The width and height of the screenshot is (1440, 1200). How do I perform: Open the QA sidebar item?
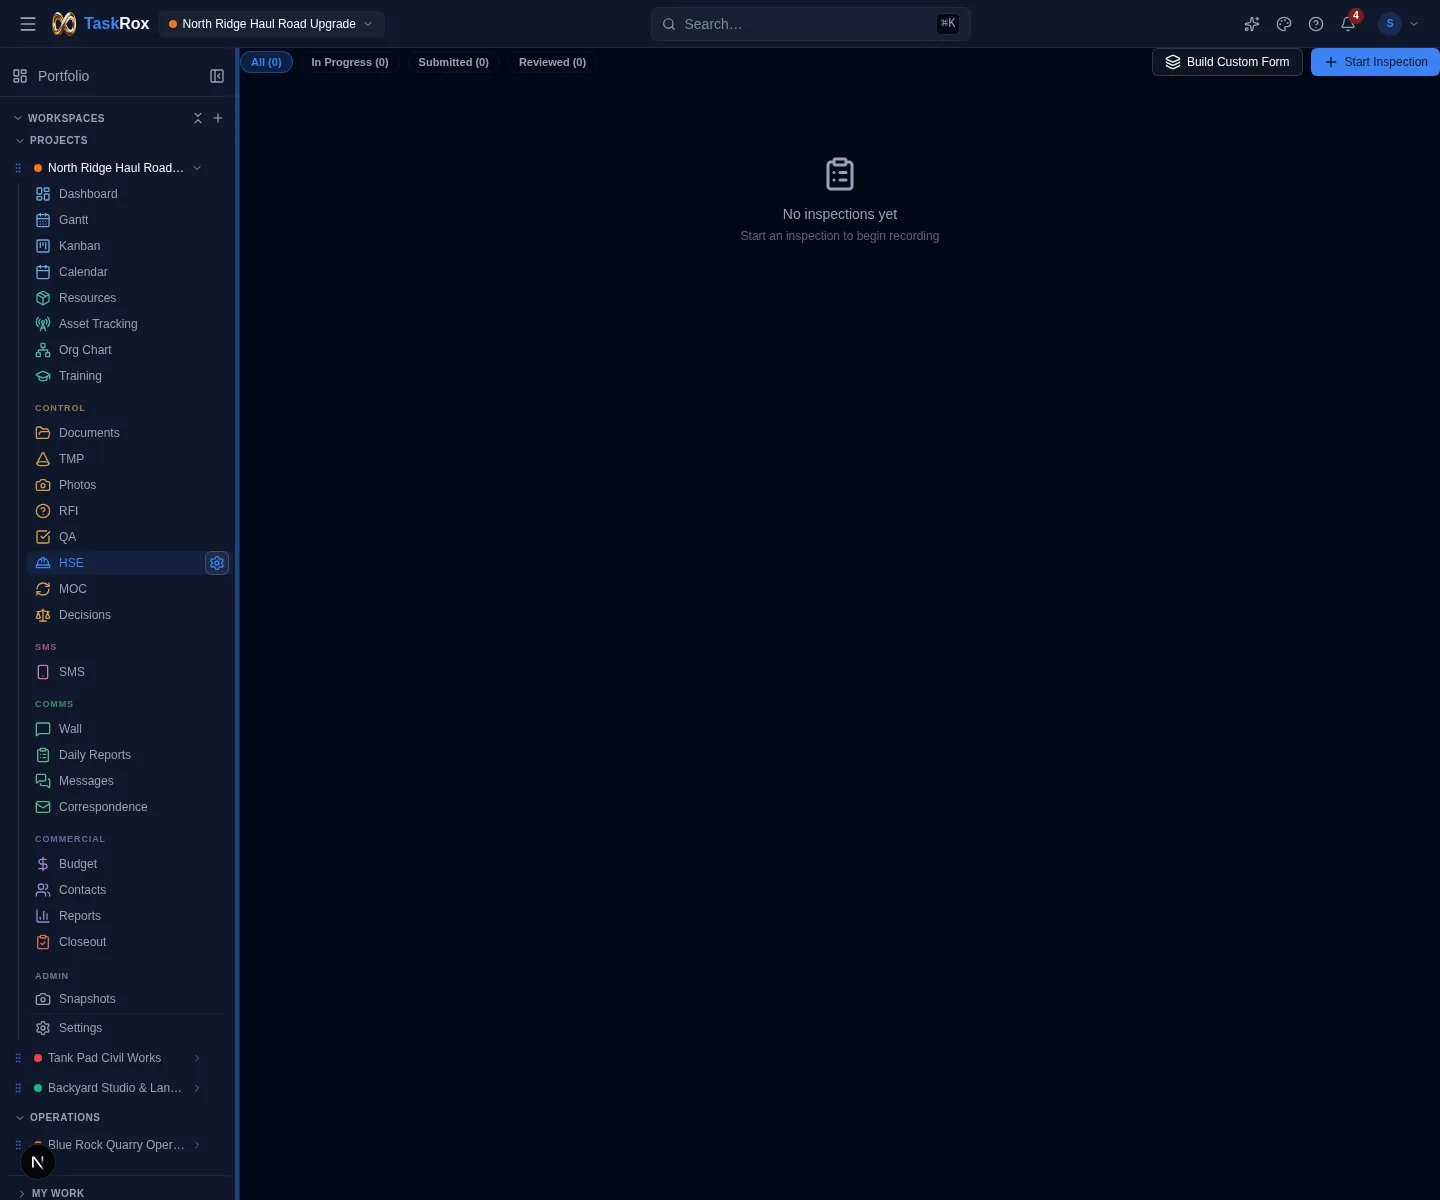click(128, 537)
